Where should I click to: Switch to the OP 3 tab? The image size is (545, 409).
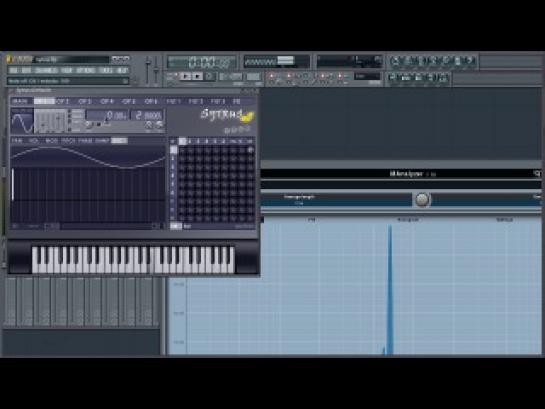[85, 101]
